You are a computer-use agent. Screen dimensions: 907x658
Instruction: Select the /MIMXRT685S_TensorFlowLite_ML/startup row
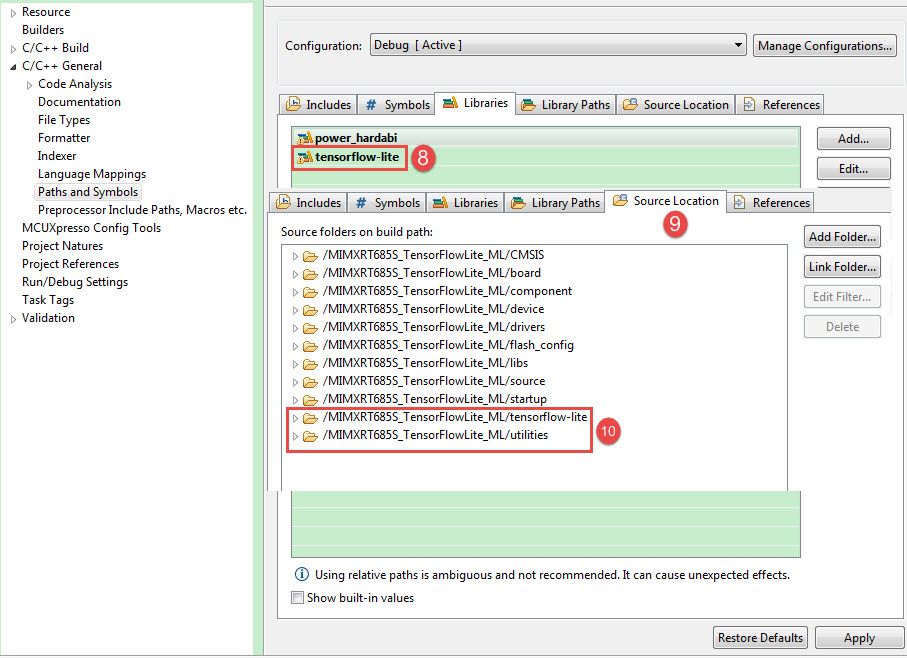coord(434,399)
